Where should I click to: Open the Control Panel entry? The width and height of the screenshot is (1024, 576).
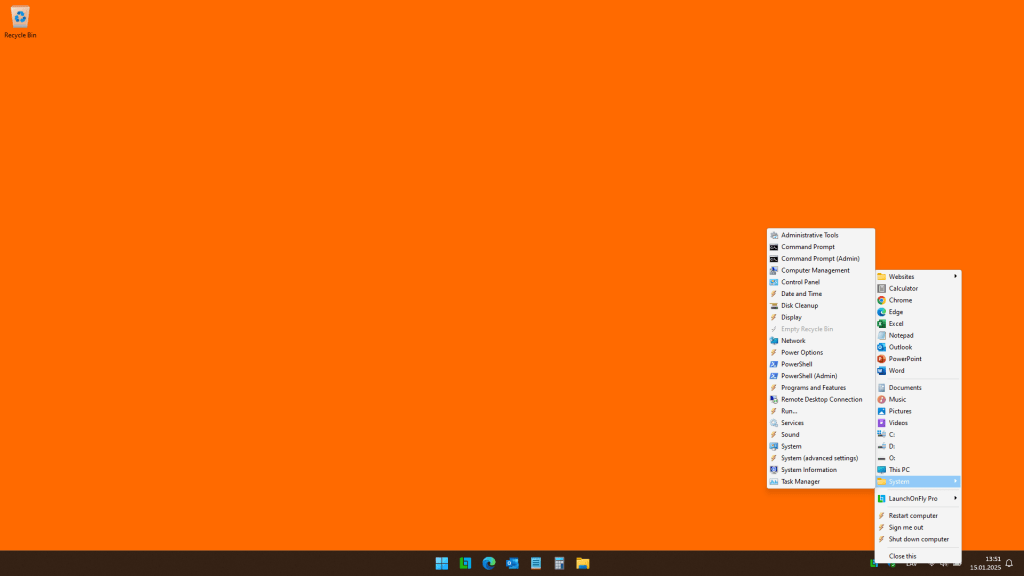(x=800, y=282)
